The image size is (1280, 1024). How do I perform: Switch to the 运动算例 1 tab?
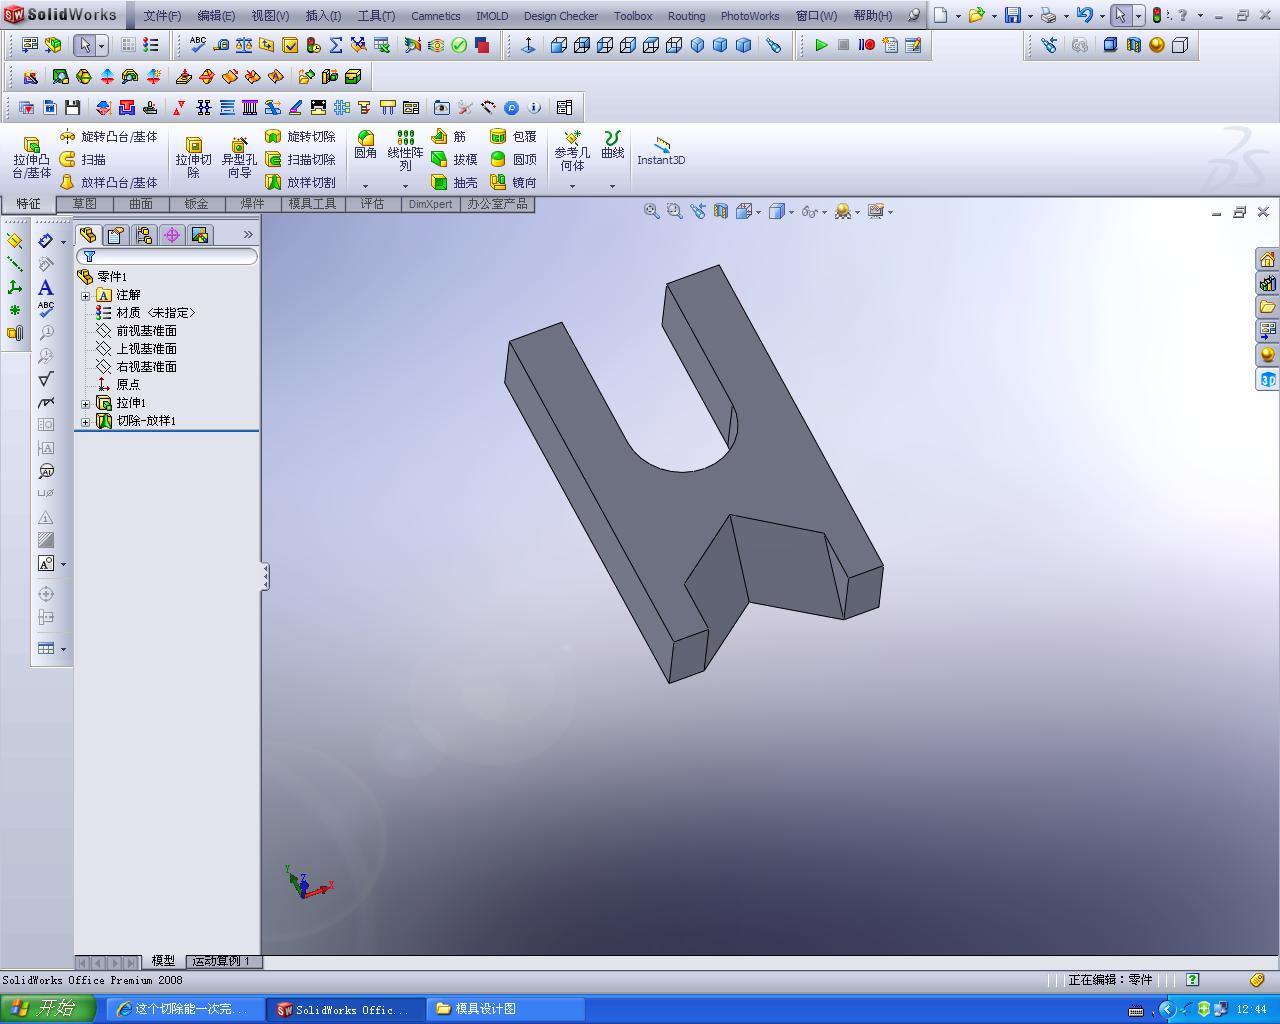(x=222, y=961)
